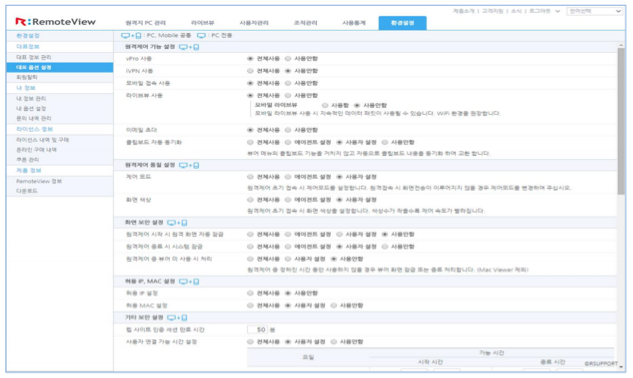
Task: Open the 언어선택 language dropdown
Action: coord(594,11)
